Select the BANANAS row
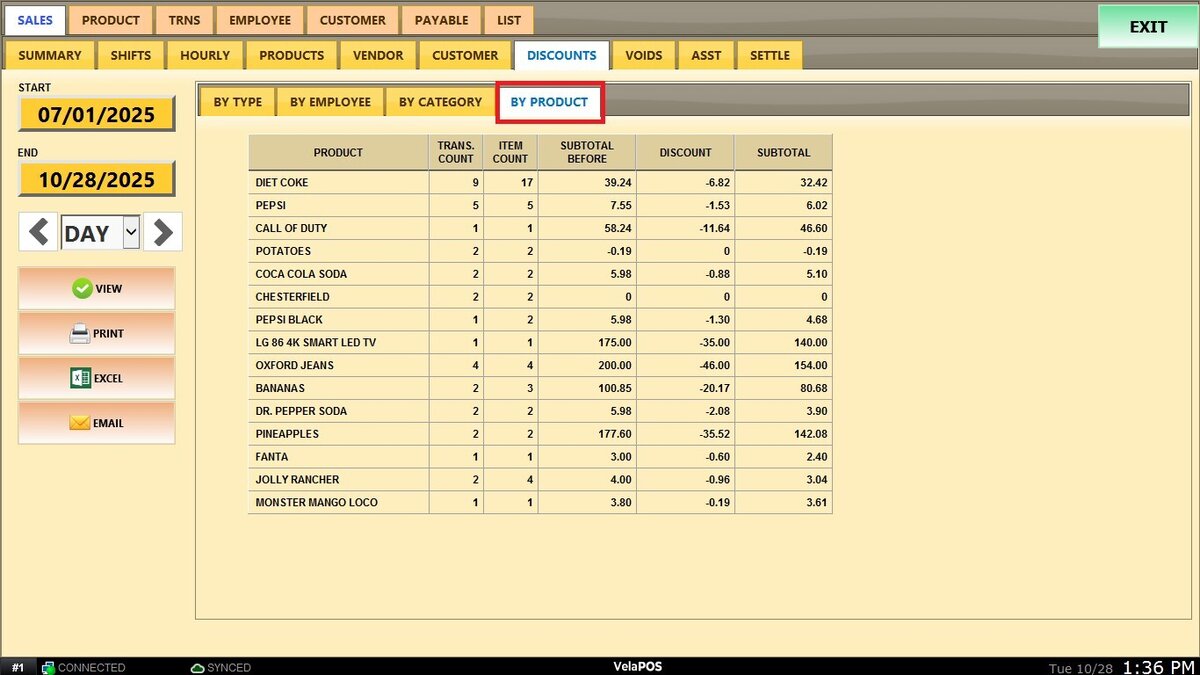Viewport: 1200px width, 675px height. [540, 388]
